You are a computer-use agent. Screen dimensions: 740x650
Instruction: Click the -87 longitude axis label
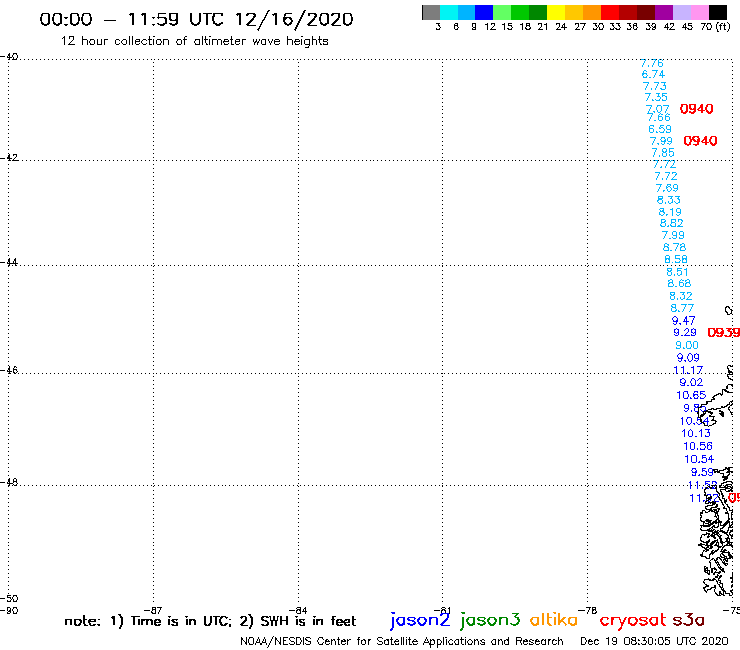[153, 610]
